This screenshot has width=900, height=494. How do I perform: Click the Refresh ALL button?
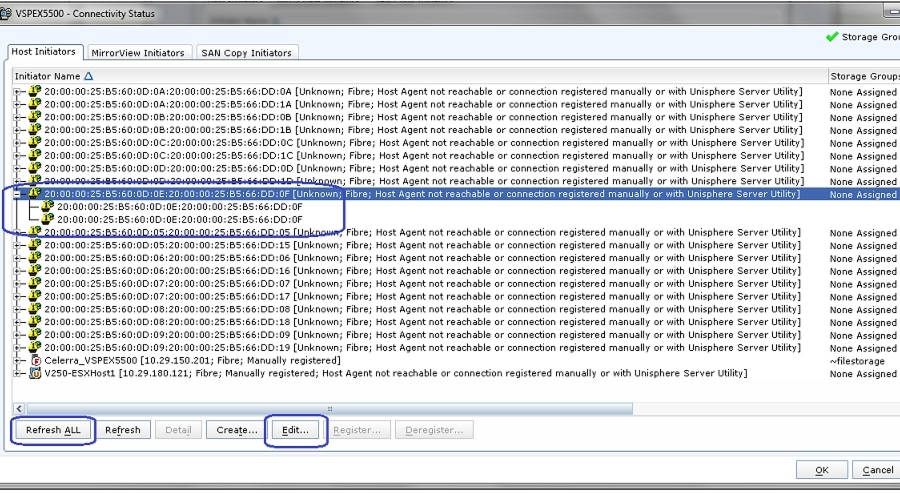tap(53, 430)
